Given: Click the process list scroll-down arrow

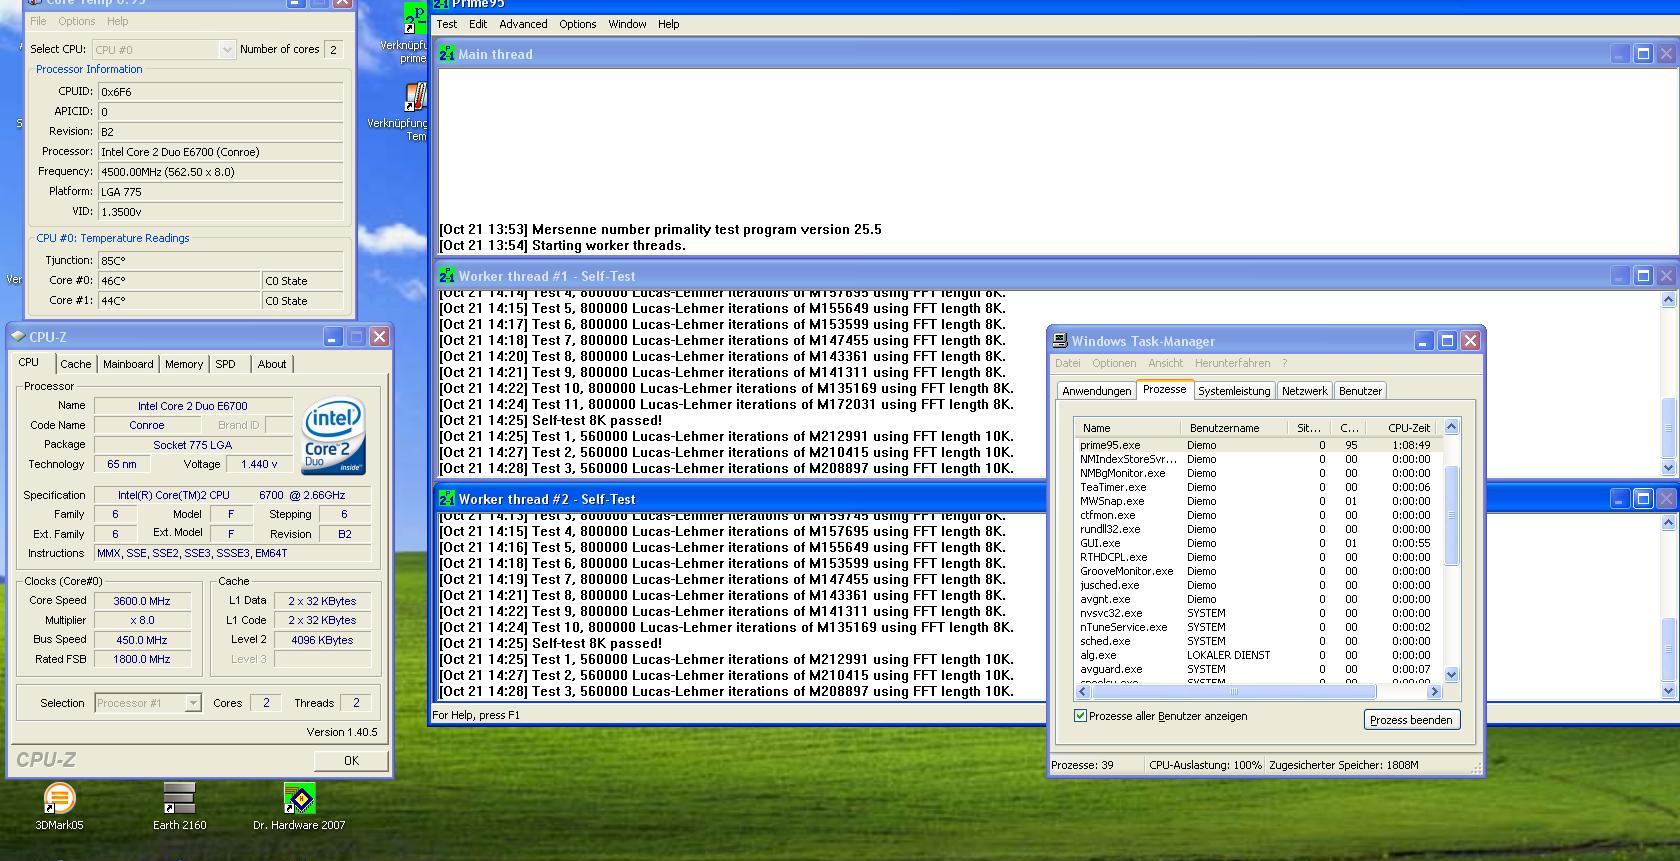Looking at the screenshot, I should click(1452, 675).
